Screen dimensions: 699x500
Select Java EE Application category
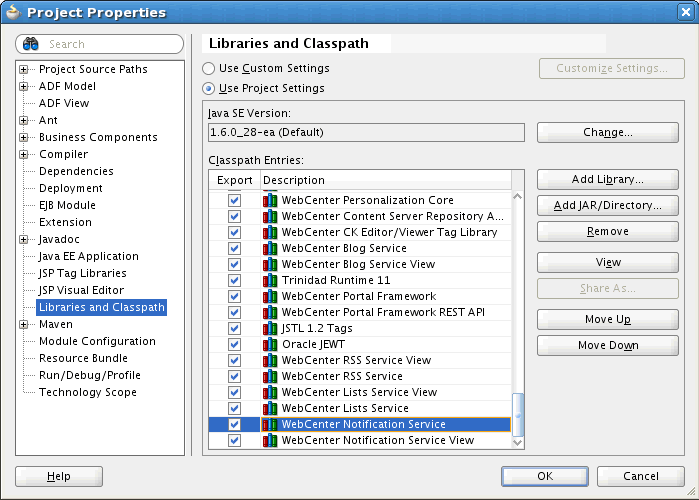(88, 256)
